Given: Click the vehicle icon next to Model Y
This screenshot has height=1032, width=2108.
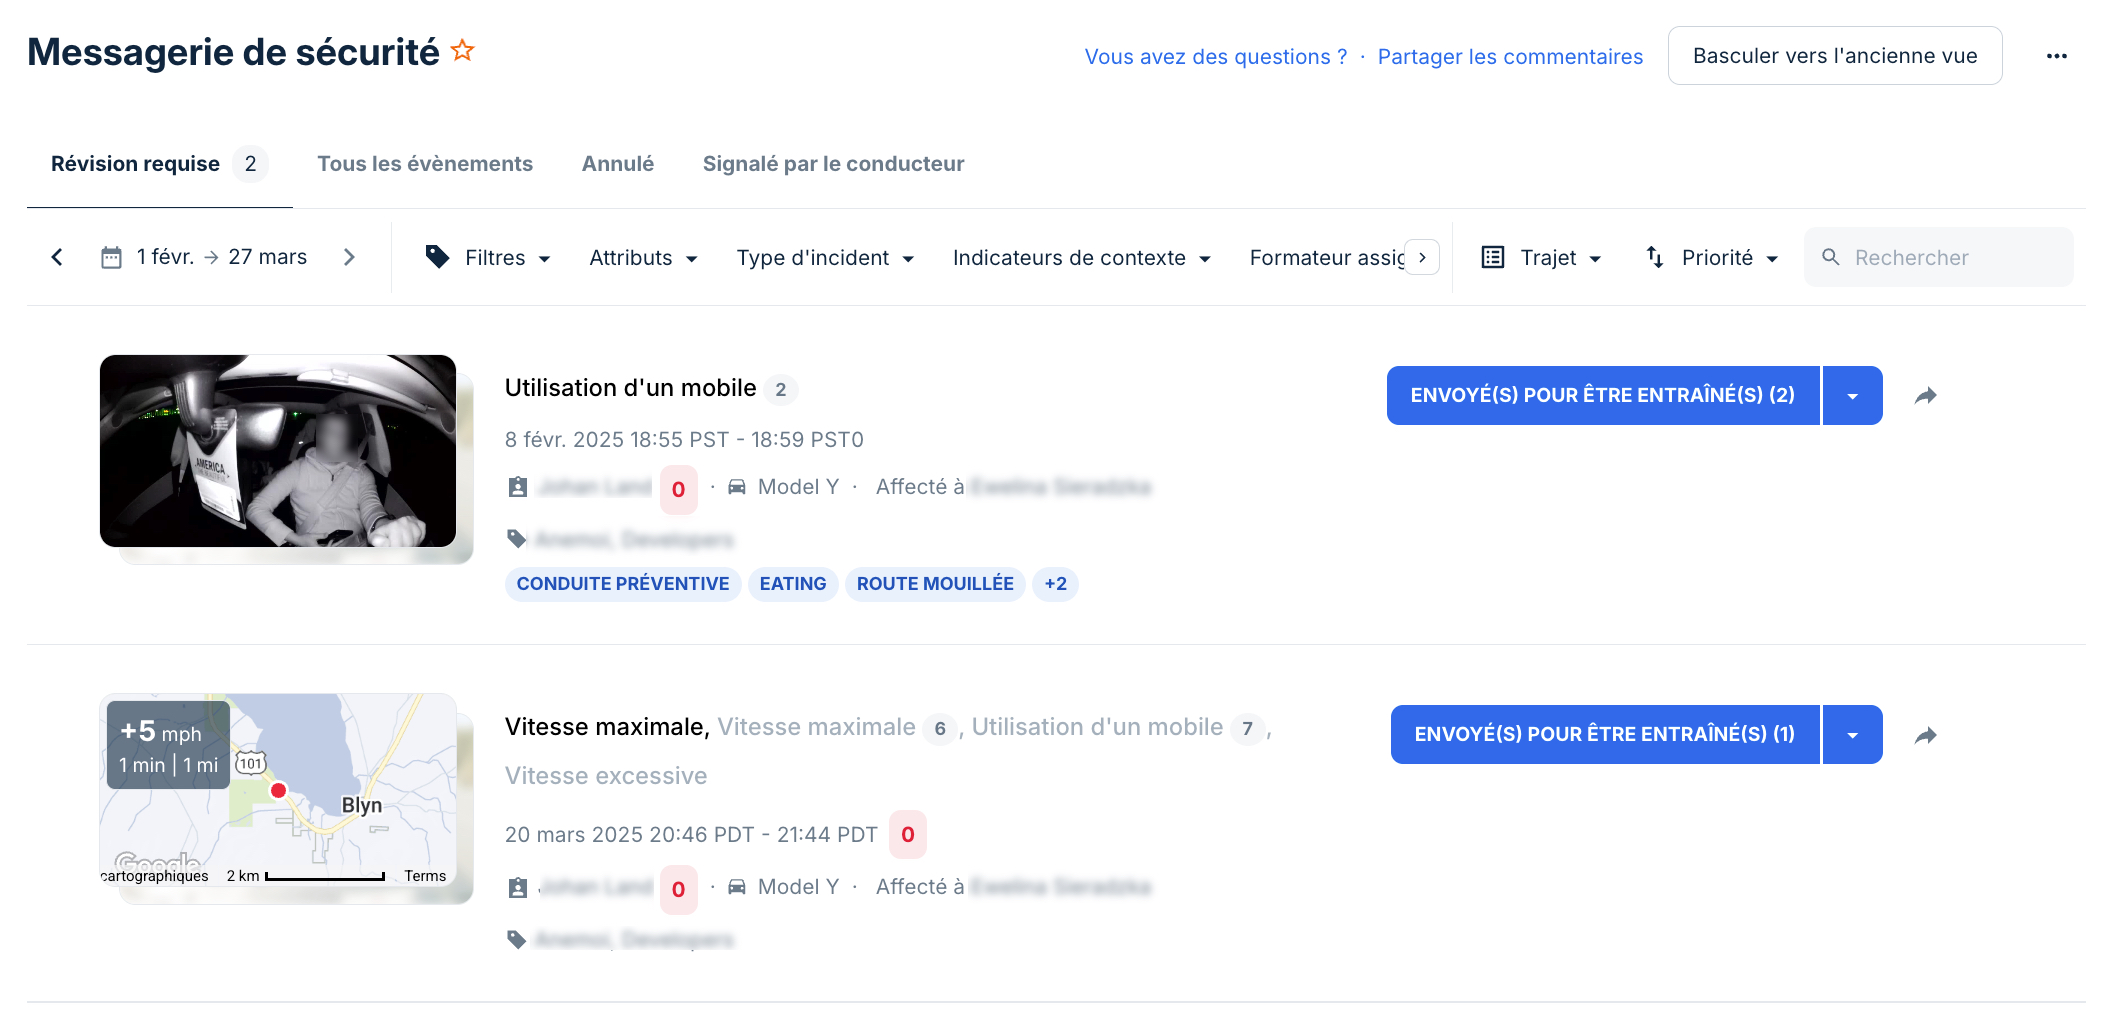Looking at the screenshot, I should tap(737, 487).
